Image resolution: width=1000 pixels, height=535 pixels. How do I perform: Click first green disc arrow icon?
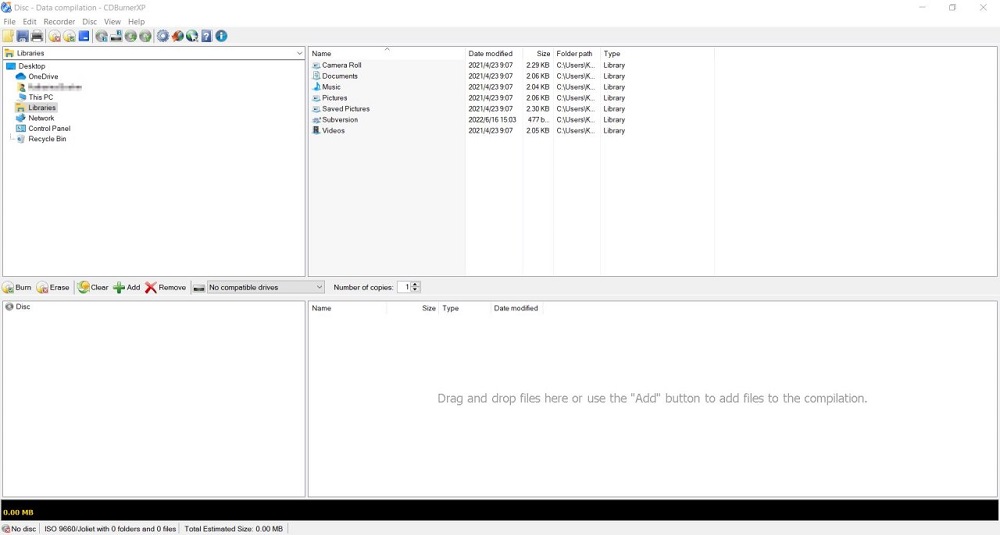[131, 36]
